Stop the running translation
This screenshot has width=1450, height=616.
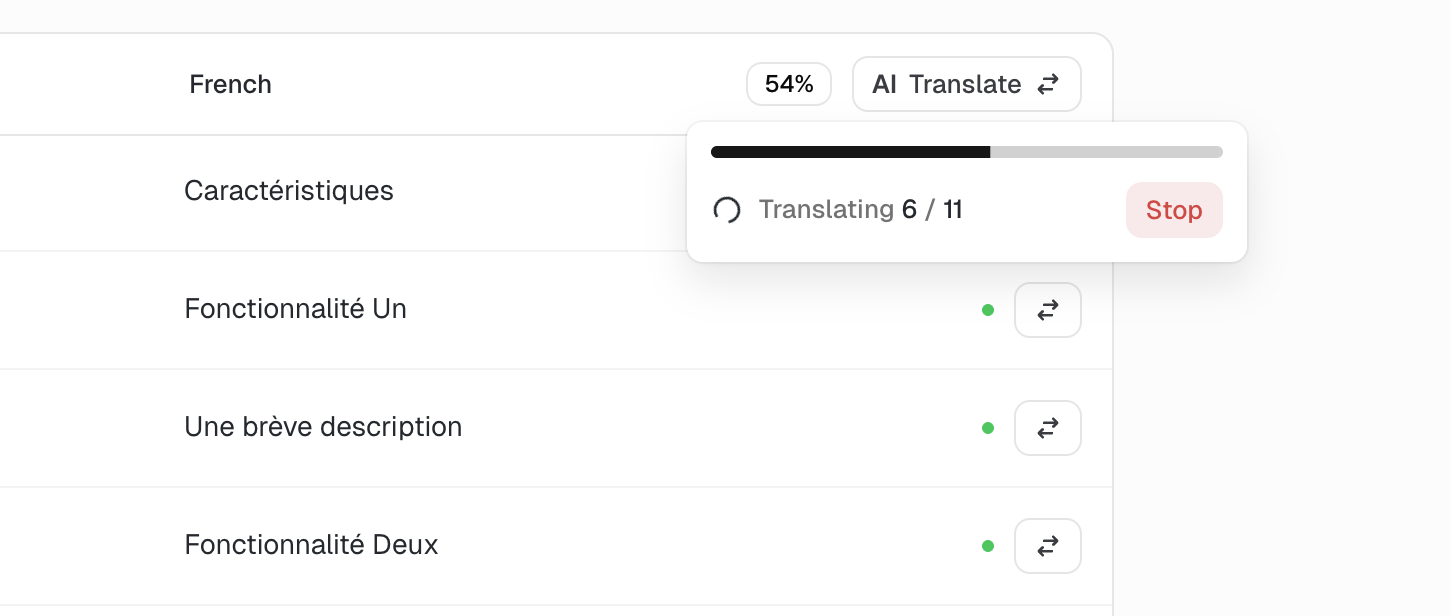click(x=1173, y=210)
